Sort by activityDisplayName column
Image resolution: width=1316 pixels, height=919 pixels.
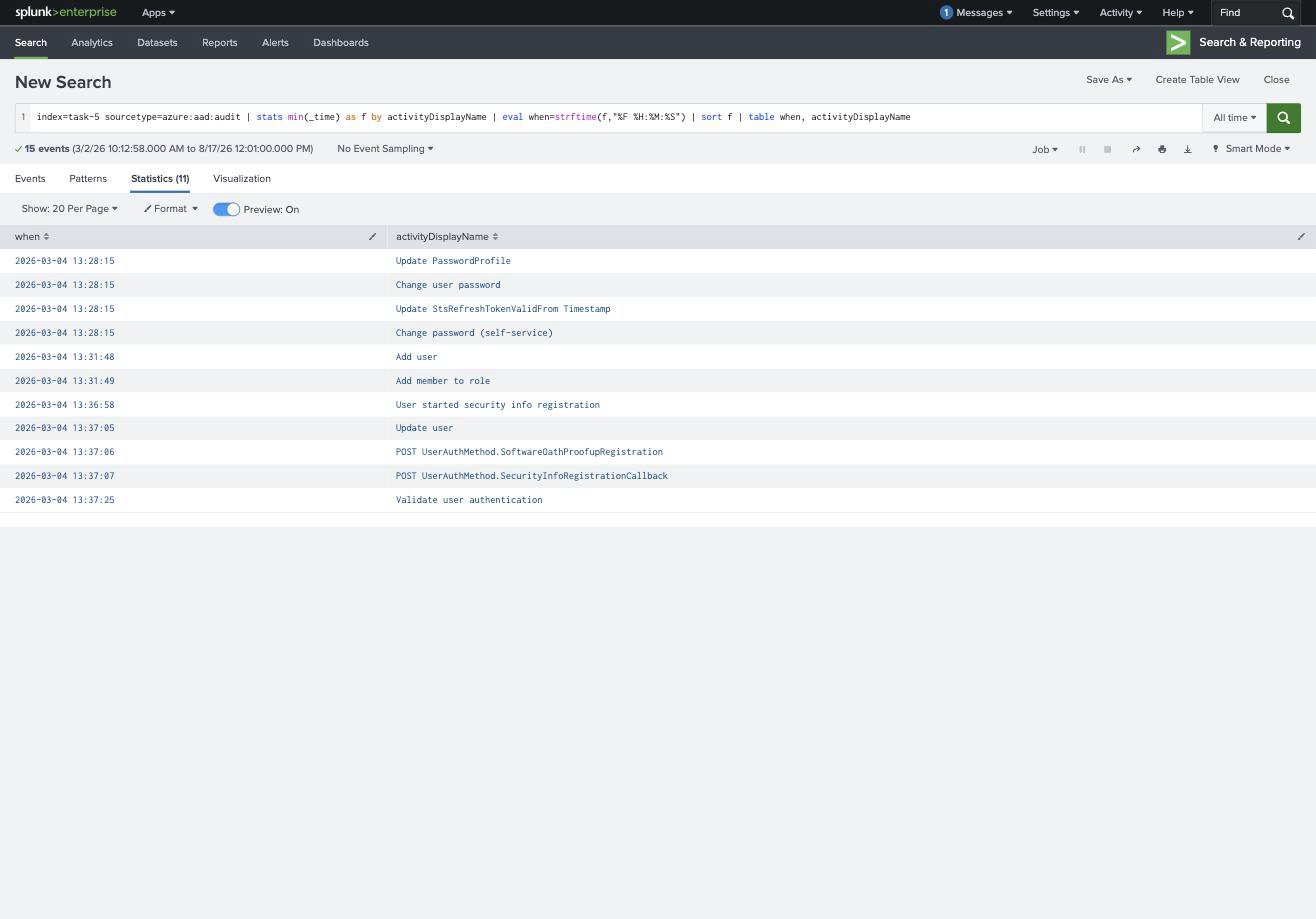coord(447,237)
